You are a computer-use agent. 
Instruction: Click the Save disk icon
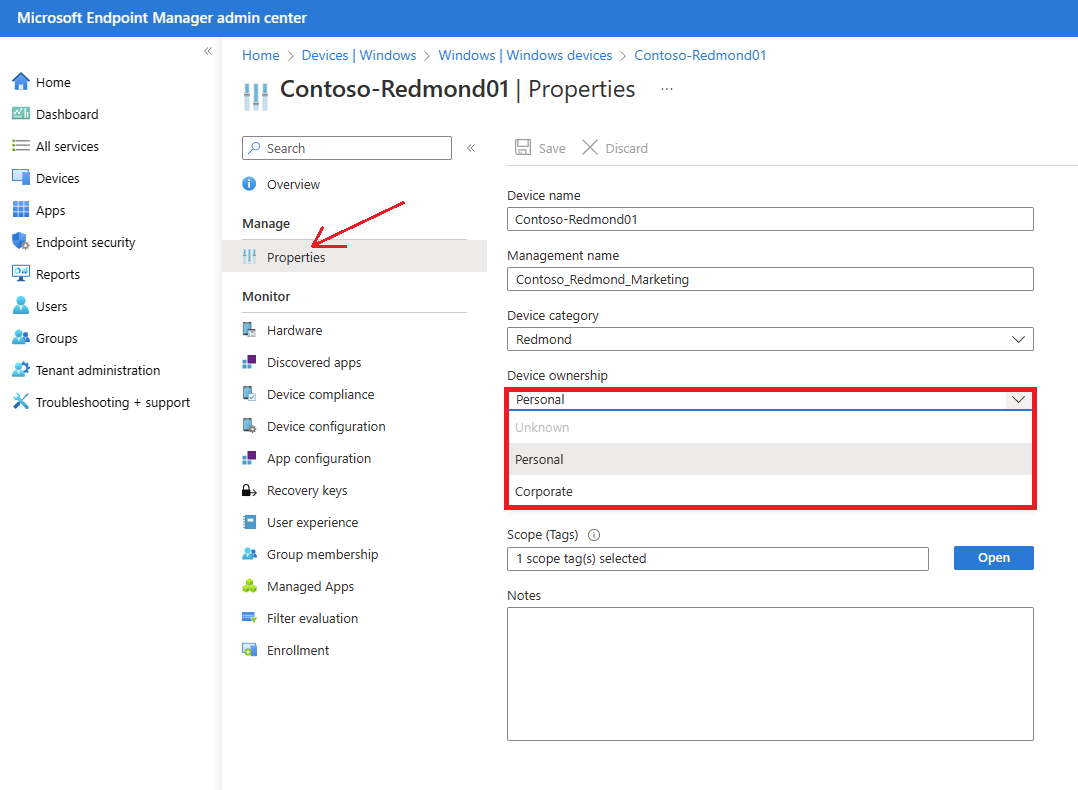point(523,148)
